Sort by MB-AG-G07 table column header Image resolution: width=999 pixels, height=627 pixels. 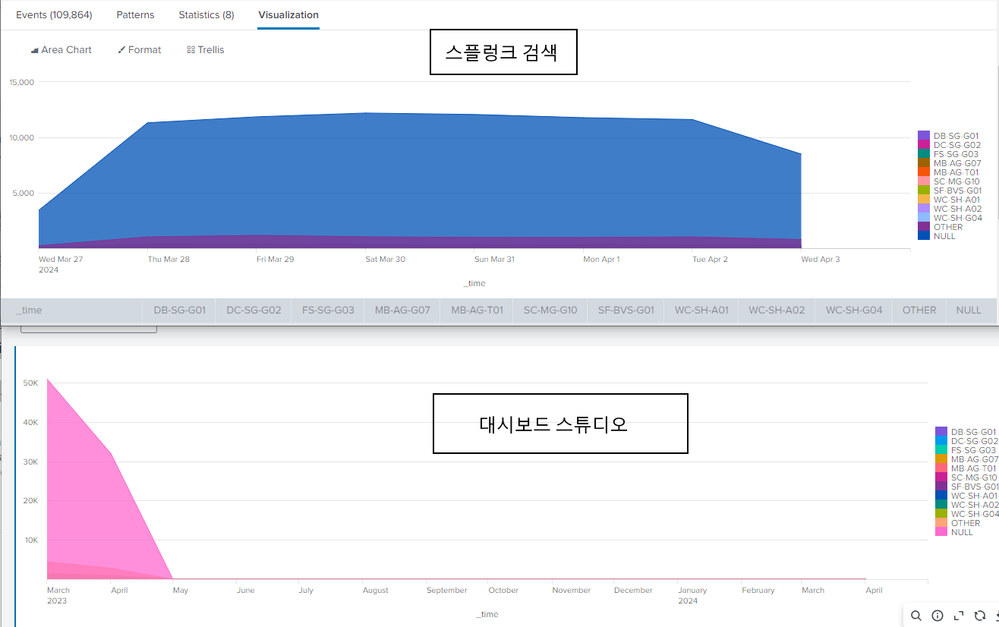click(403, 310)
